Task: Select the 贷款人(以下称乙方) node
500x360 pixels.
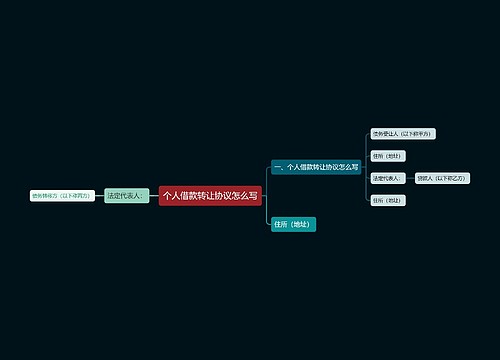Action: tap(442, 178)
